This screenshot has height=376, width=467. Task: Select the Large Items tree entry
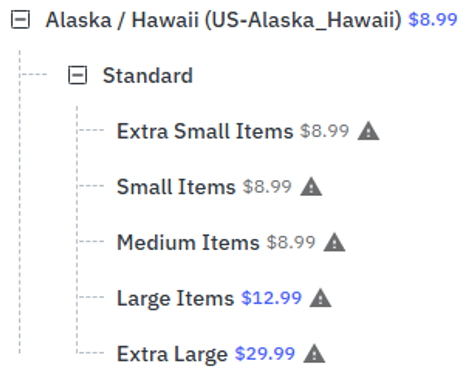(175, 298)
